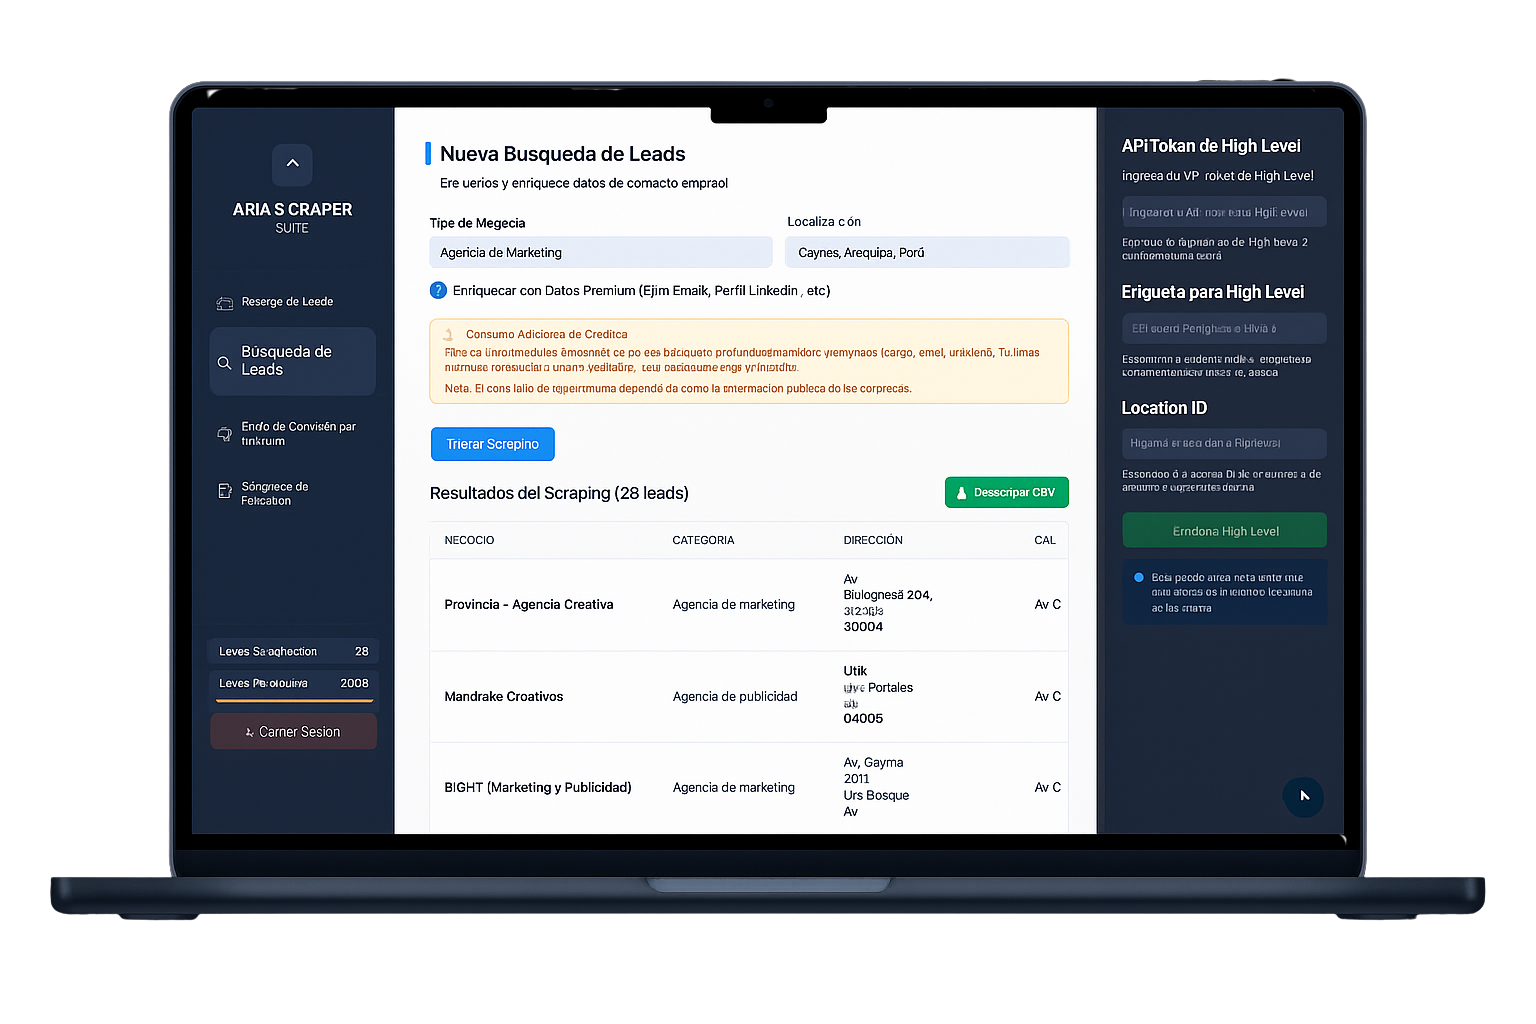Open the "Reserge de Leede" sidebar item

coord(276,302)
